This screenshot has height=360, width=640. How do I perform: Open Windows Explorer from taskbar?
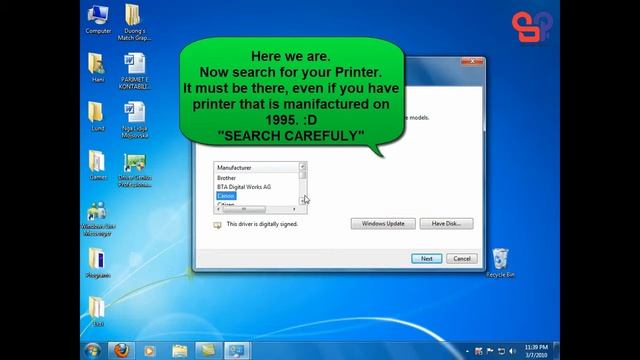pyautogui.click(x=179, y=351)
